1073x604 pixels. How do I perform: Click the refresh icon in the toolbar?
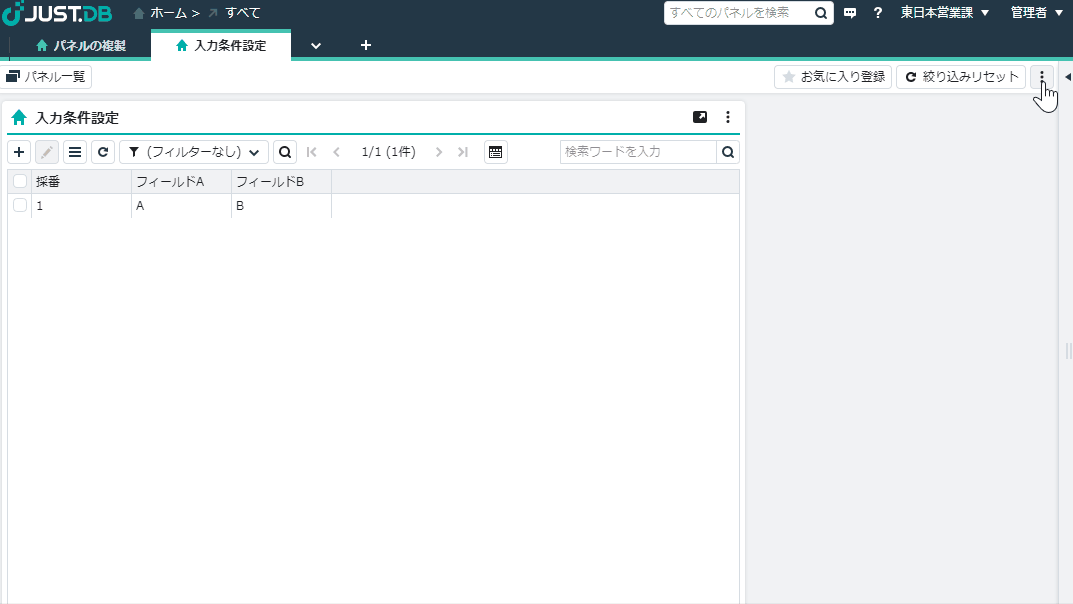point(103,152)
